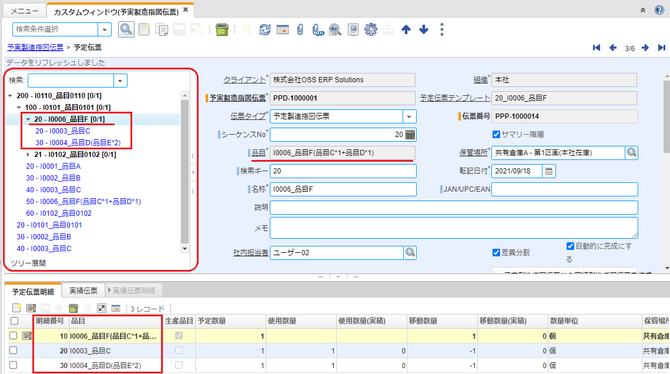Collapse the 200 - I0110_品目0110 tree node
This screenshot has height=374, width=670.
(11, 96)
